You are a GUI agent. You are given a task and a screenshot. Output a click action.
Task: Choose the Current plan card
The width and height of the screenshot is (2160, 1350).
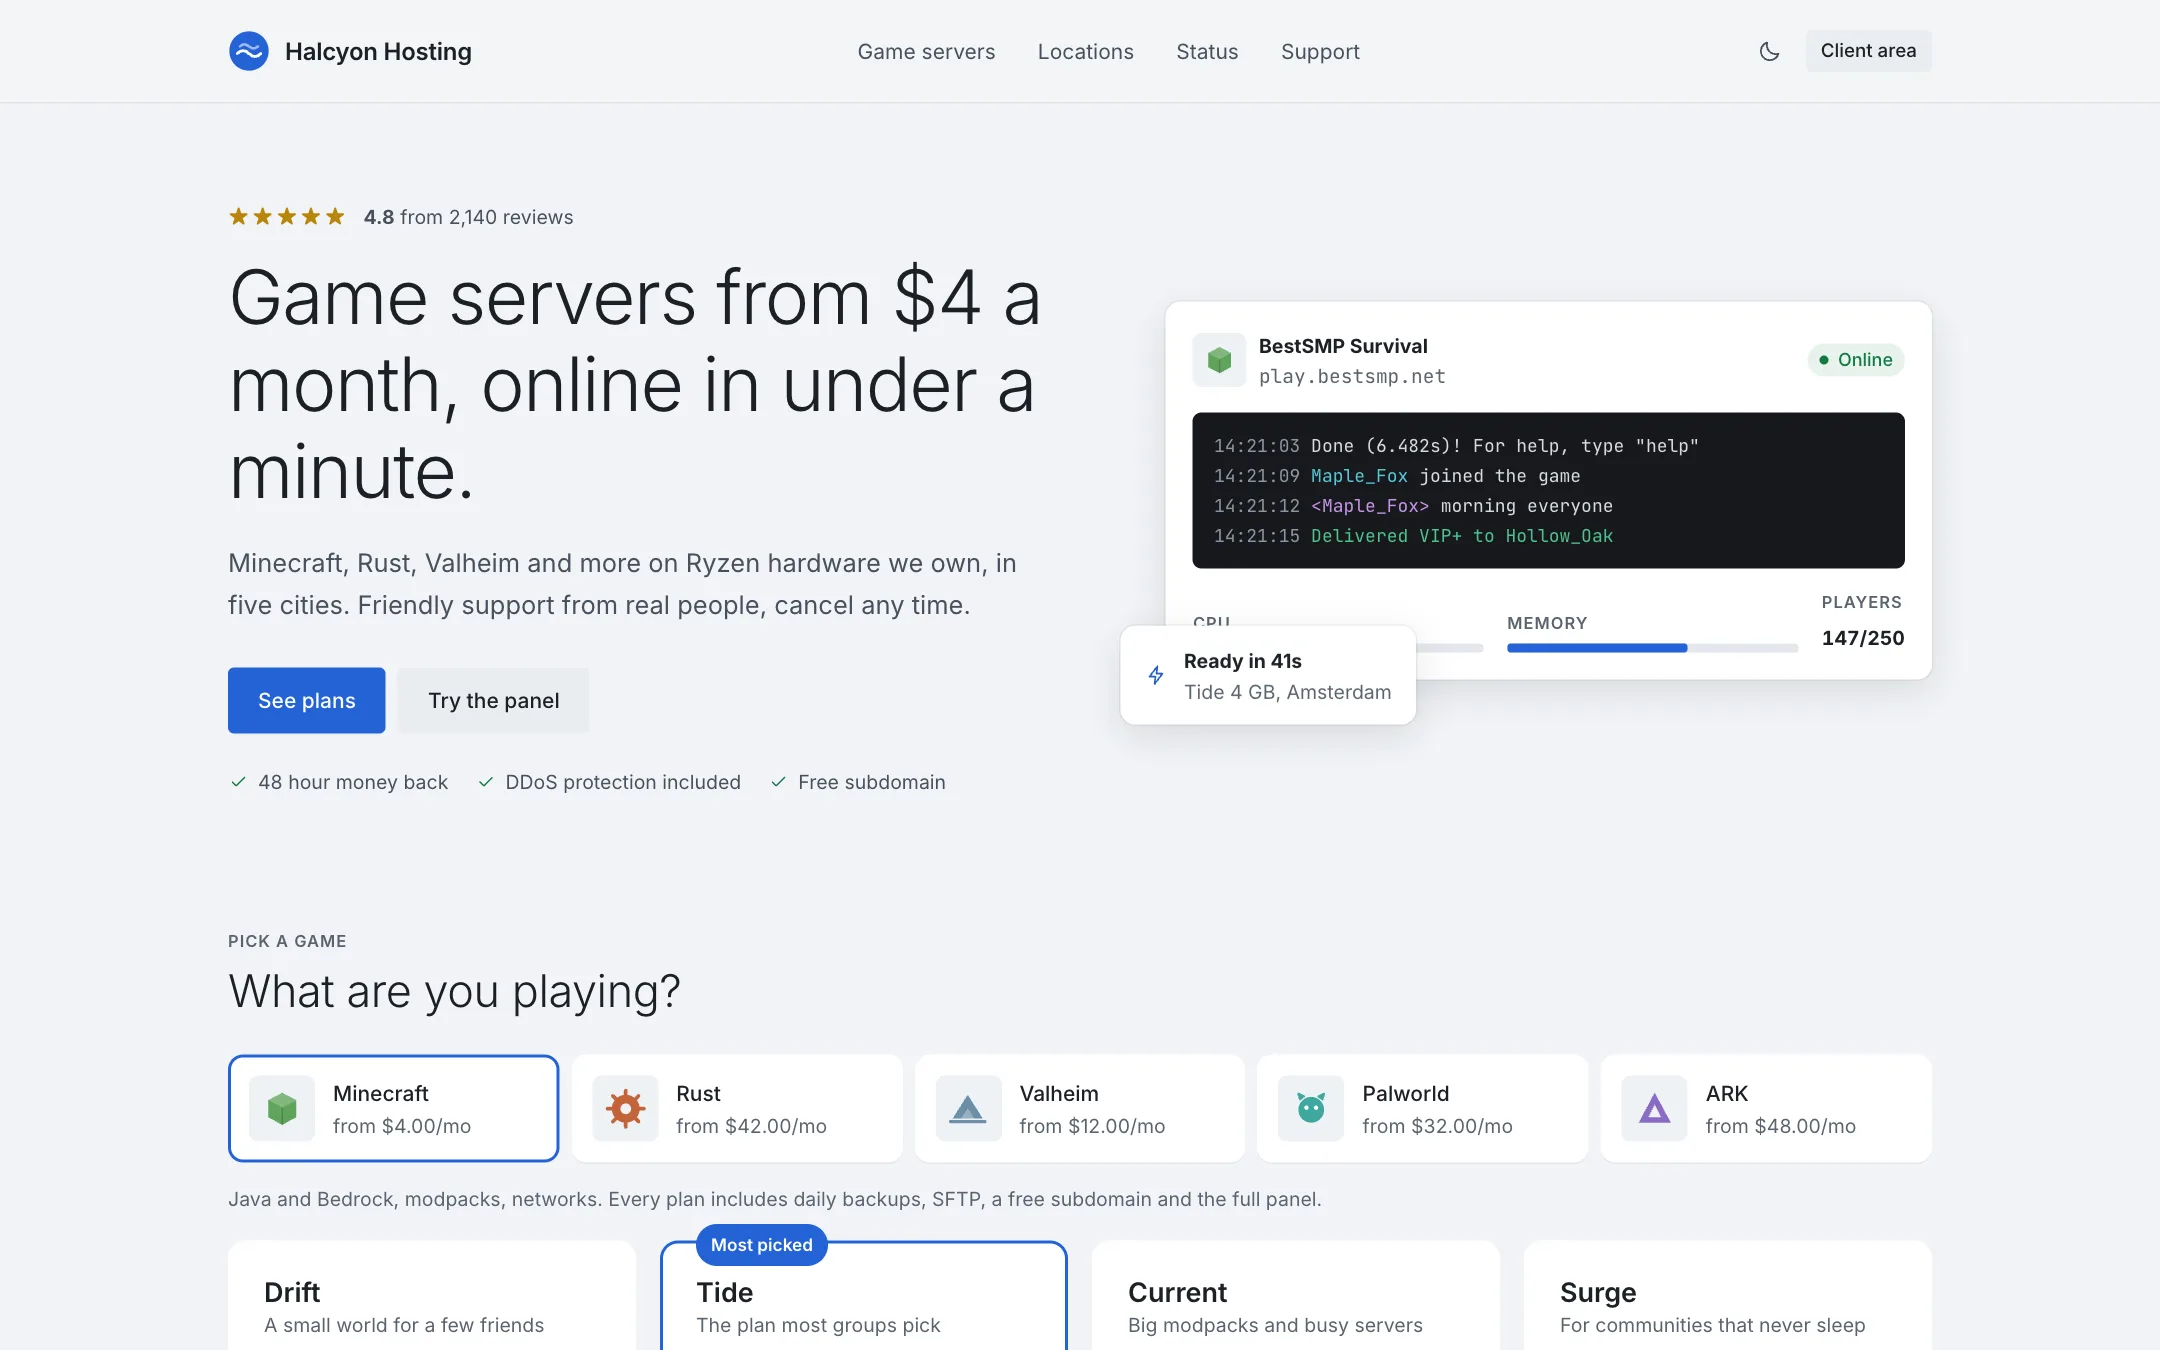click(x=1296, y=1296)
